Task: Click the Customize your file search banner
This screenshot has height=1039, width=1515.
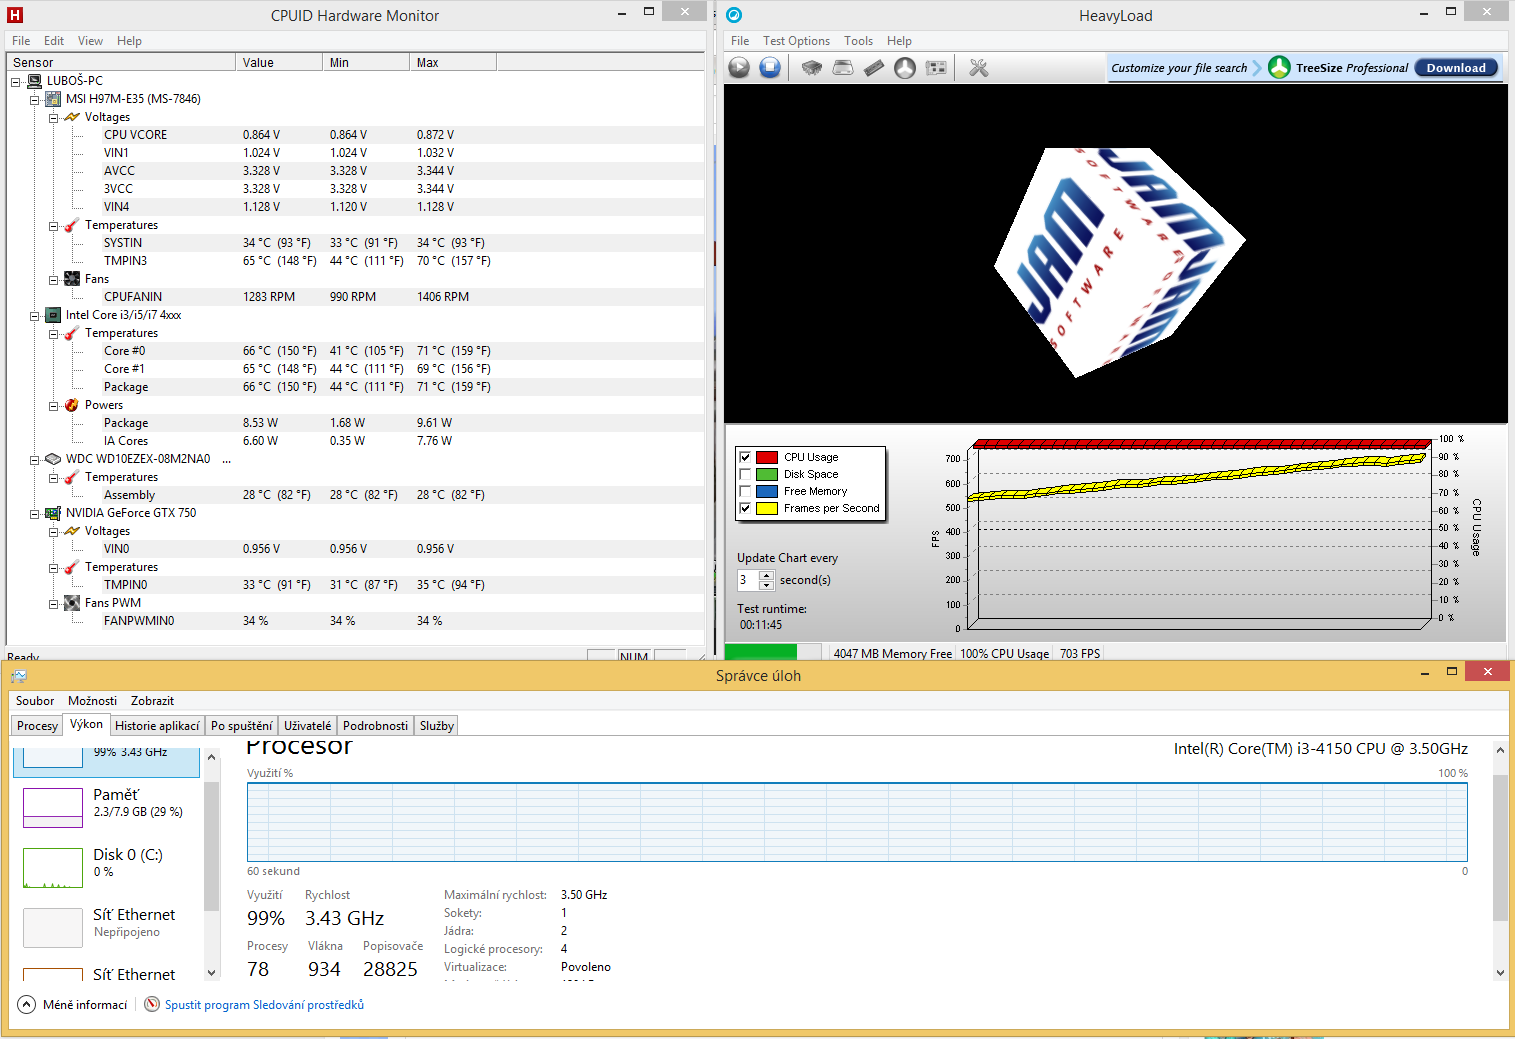Action: tap(1180, 68)
